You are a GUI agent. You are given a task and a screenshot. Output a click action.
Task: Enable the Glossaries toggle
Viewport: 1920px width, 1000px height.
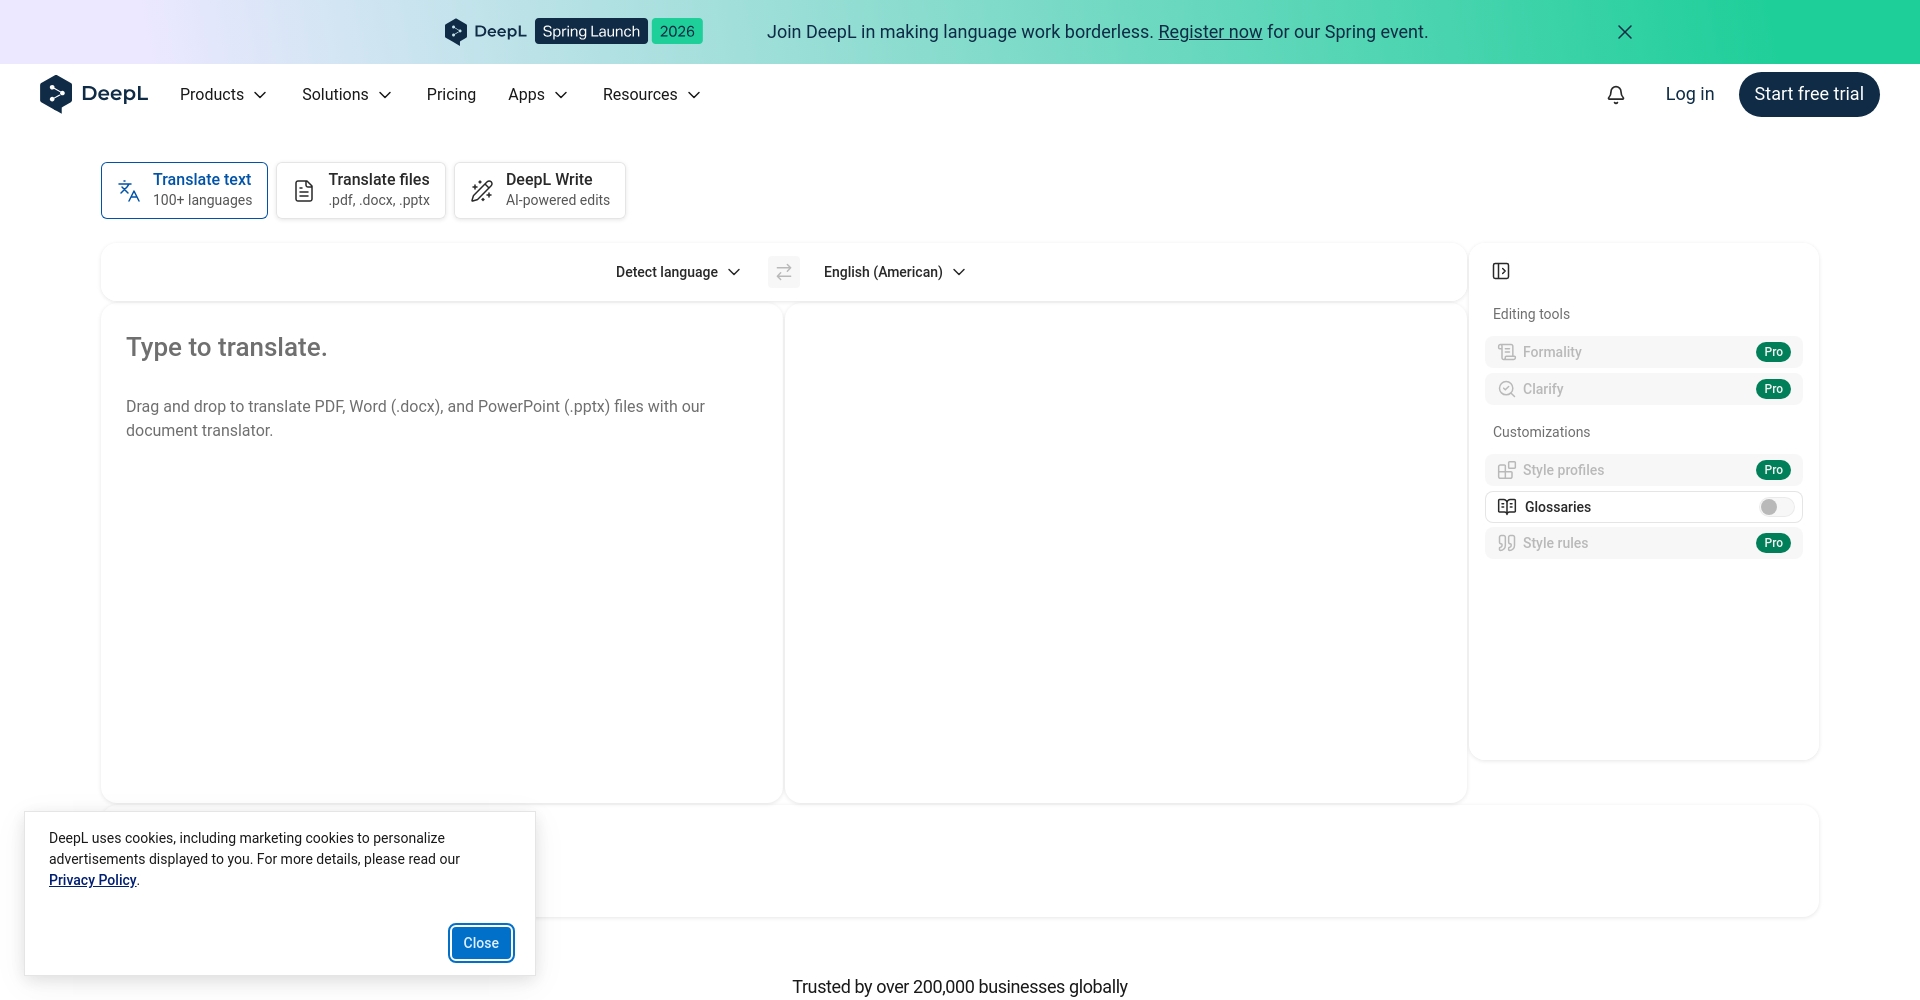tap(1775, 507)
